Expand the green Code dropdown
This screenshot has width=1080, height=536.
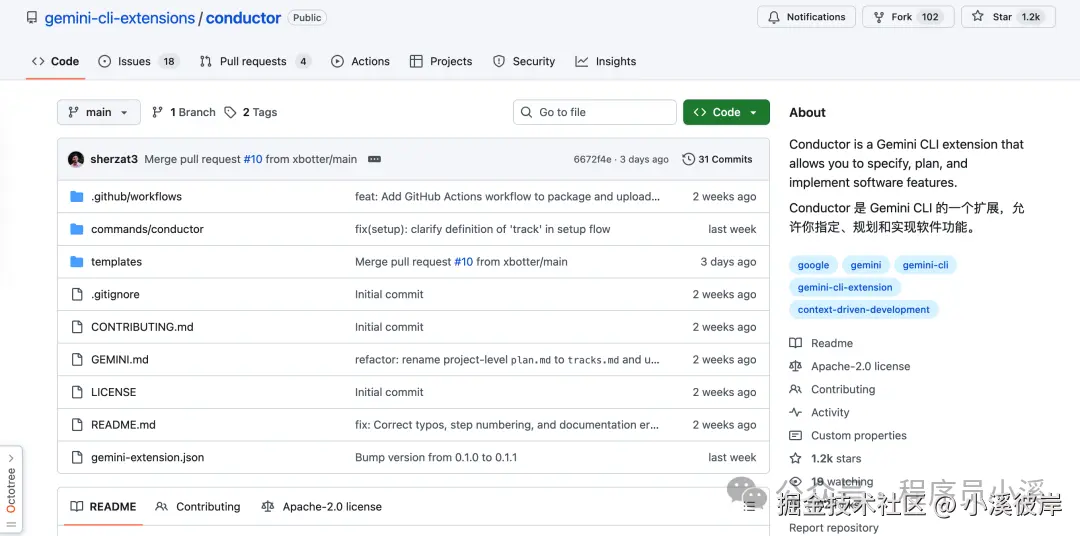point(726,112)
